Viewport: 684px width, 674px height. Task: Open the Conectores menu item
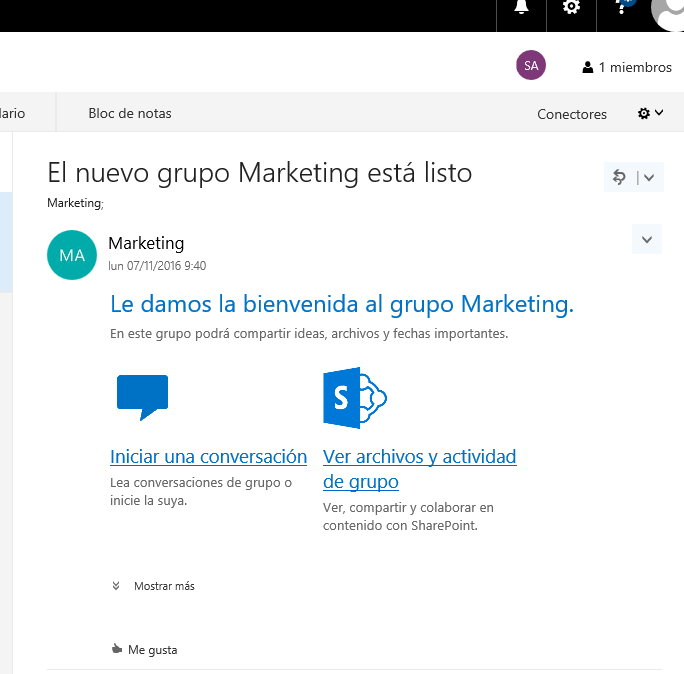coord(571,114)
